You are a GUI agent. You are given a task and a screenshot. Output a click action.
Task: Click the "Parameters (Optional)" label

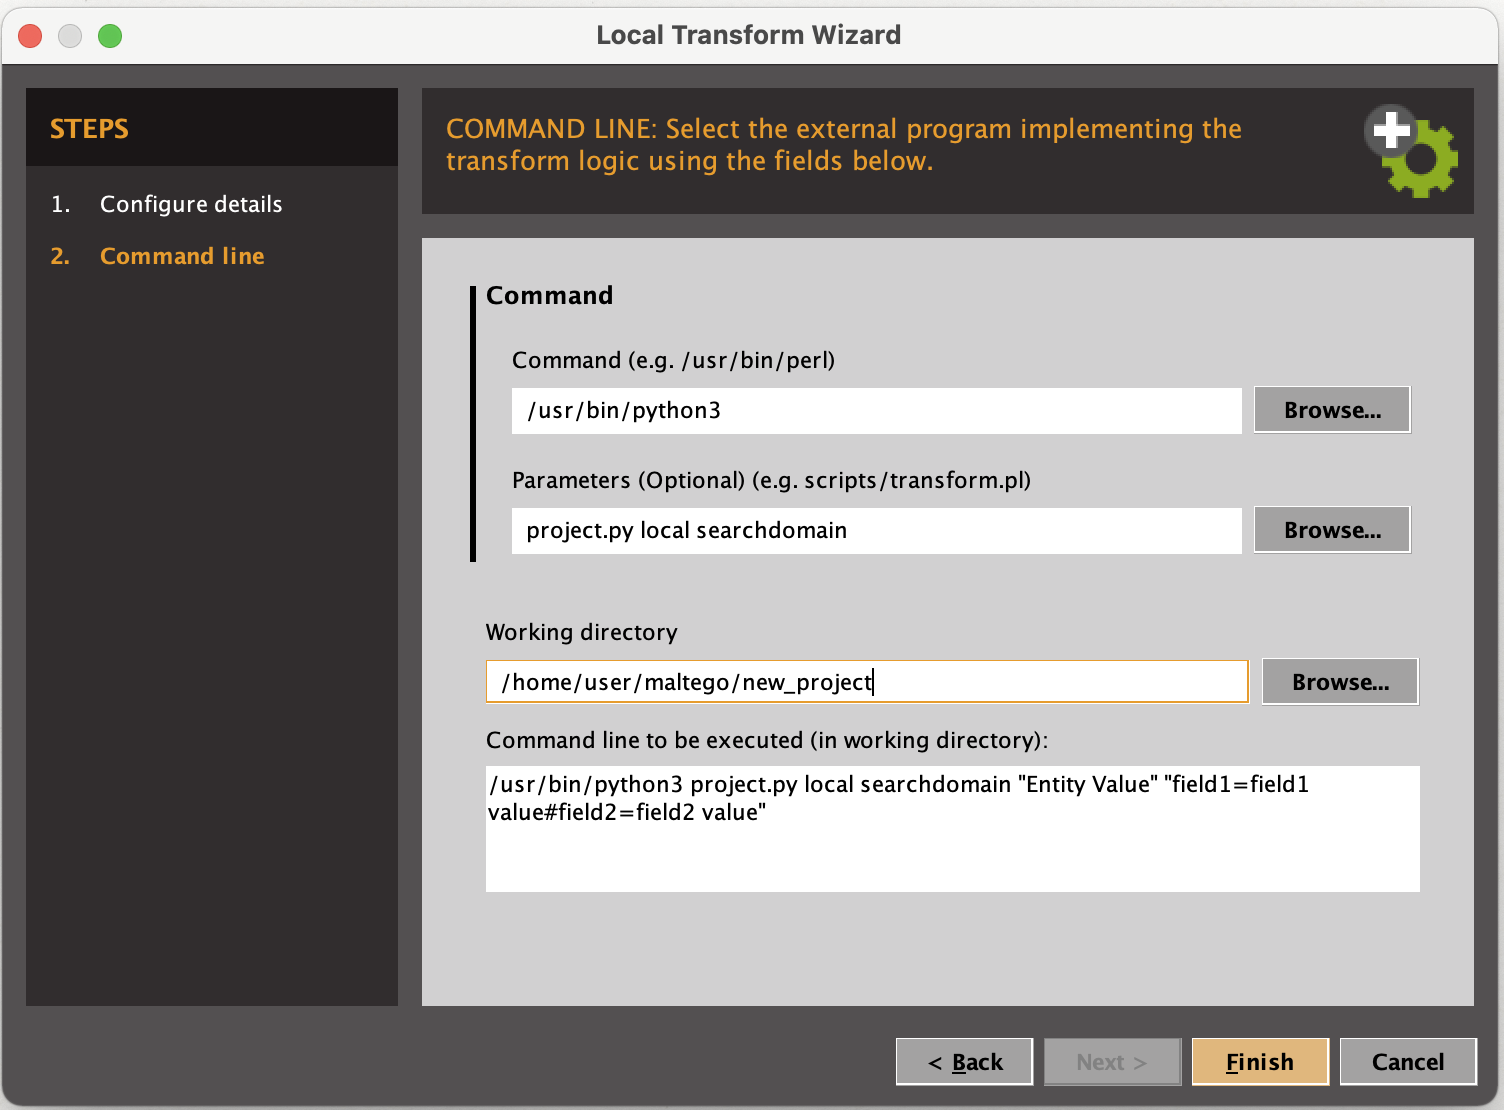771,480
